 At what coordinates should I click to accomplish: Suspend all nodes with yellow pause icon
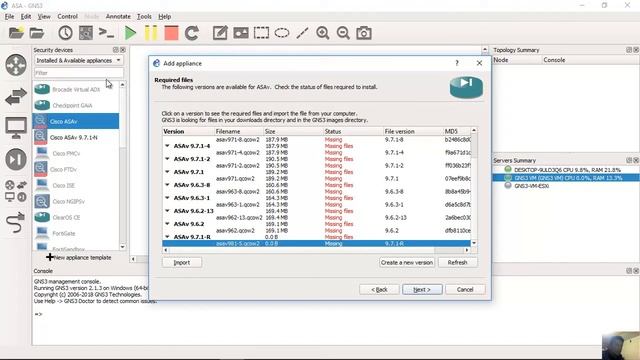tap(151, 33)
